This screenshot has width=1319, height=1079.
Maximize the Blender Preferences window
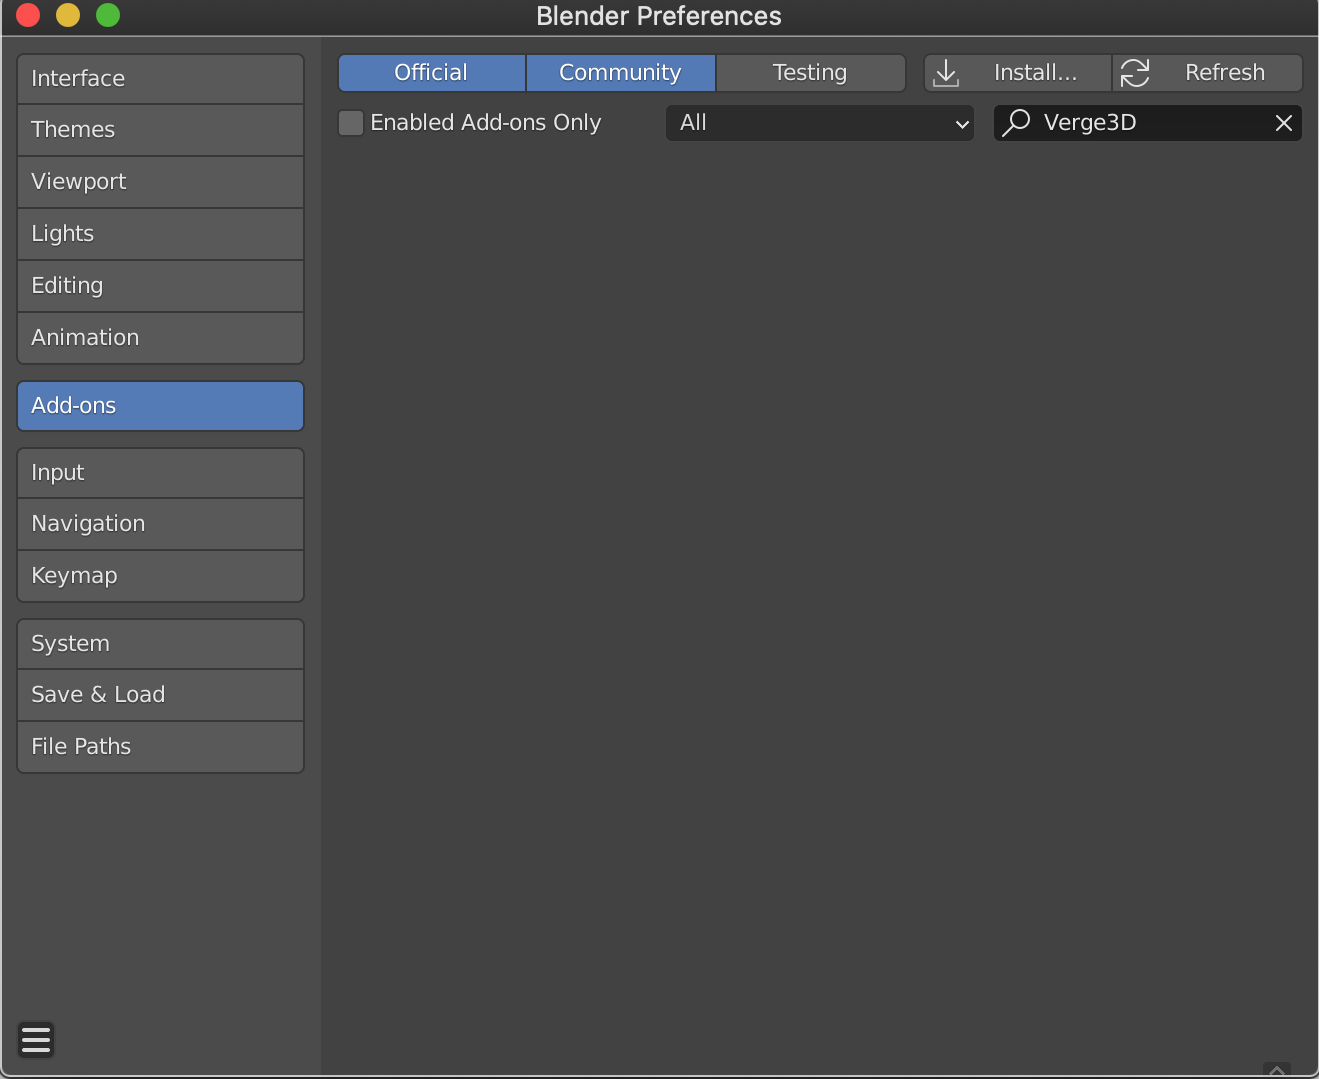pos(108,15)
